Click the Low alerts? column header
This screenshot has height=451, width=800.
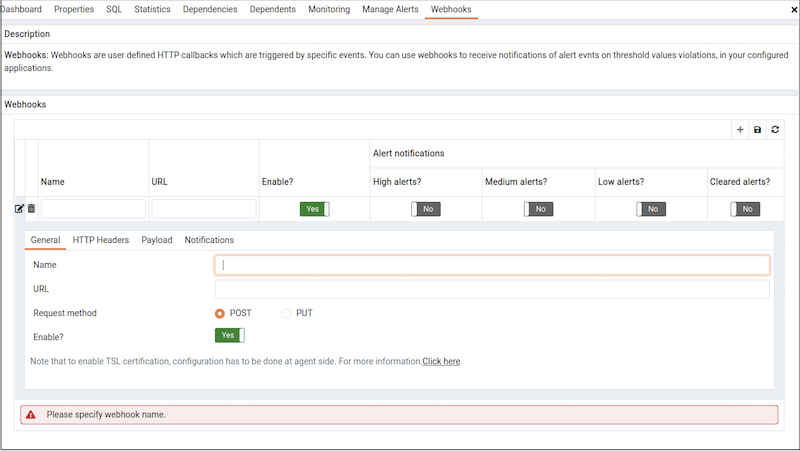point(621,182)
